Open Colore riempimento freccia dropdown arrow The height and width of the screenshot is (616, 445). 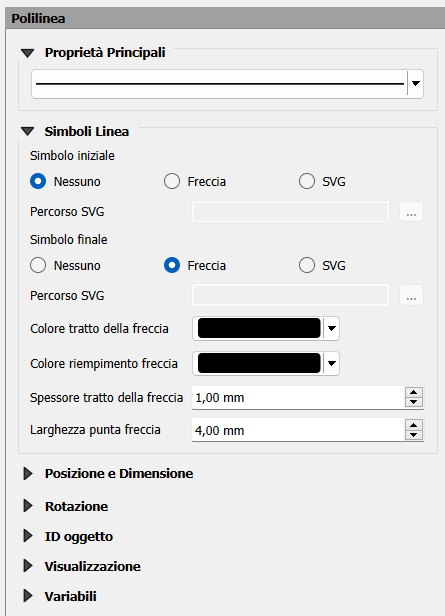[x=331, y=363]
